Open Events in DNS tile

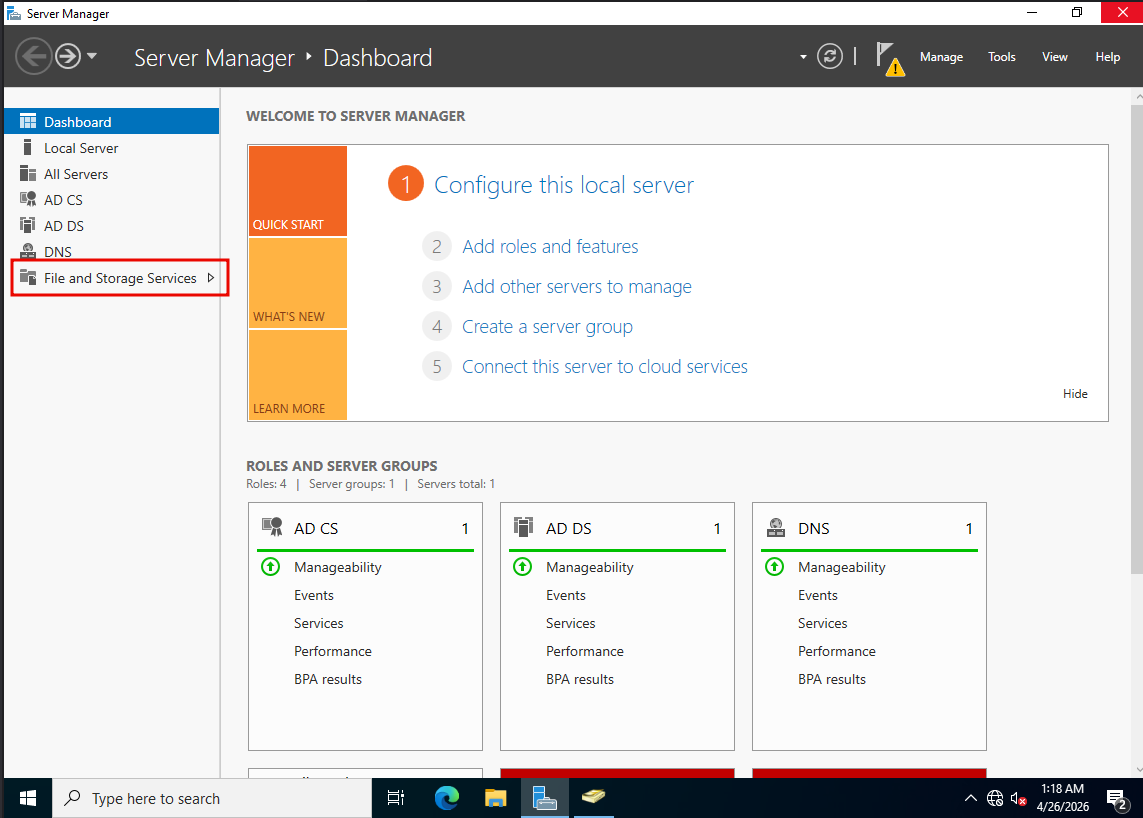point(817,596)
